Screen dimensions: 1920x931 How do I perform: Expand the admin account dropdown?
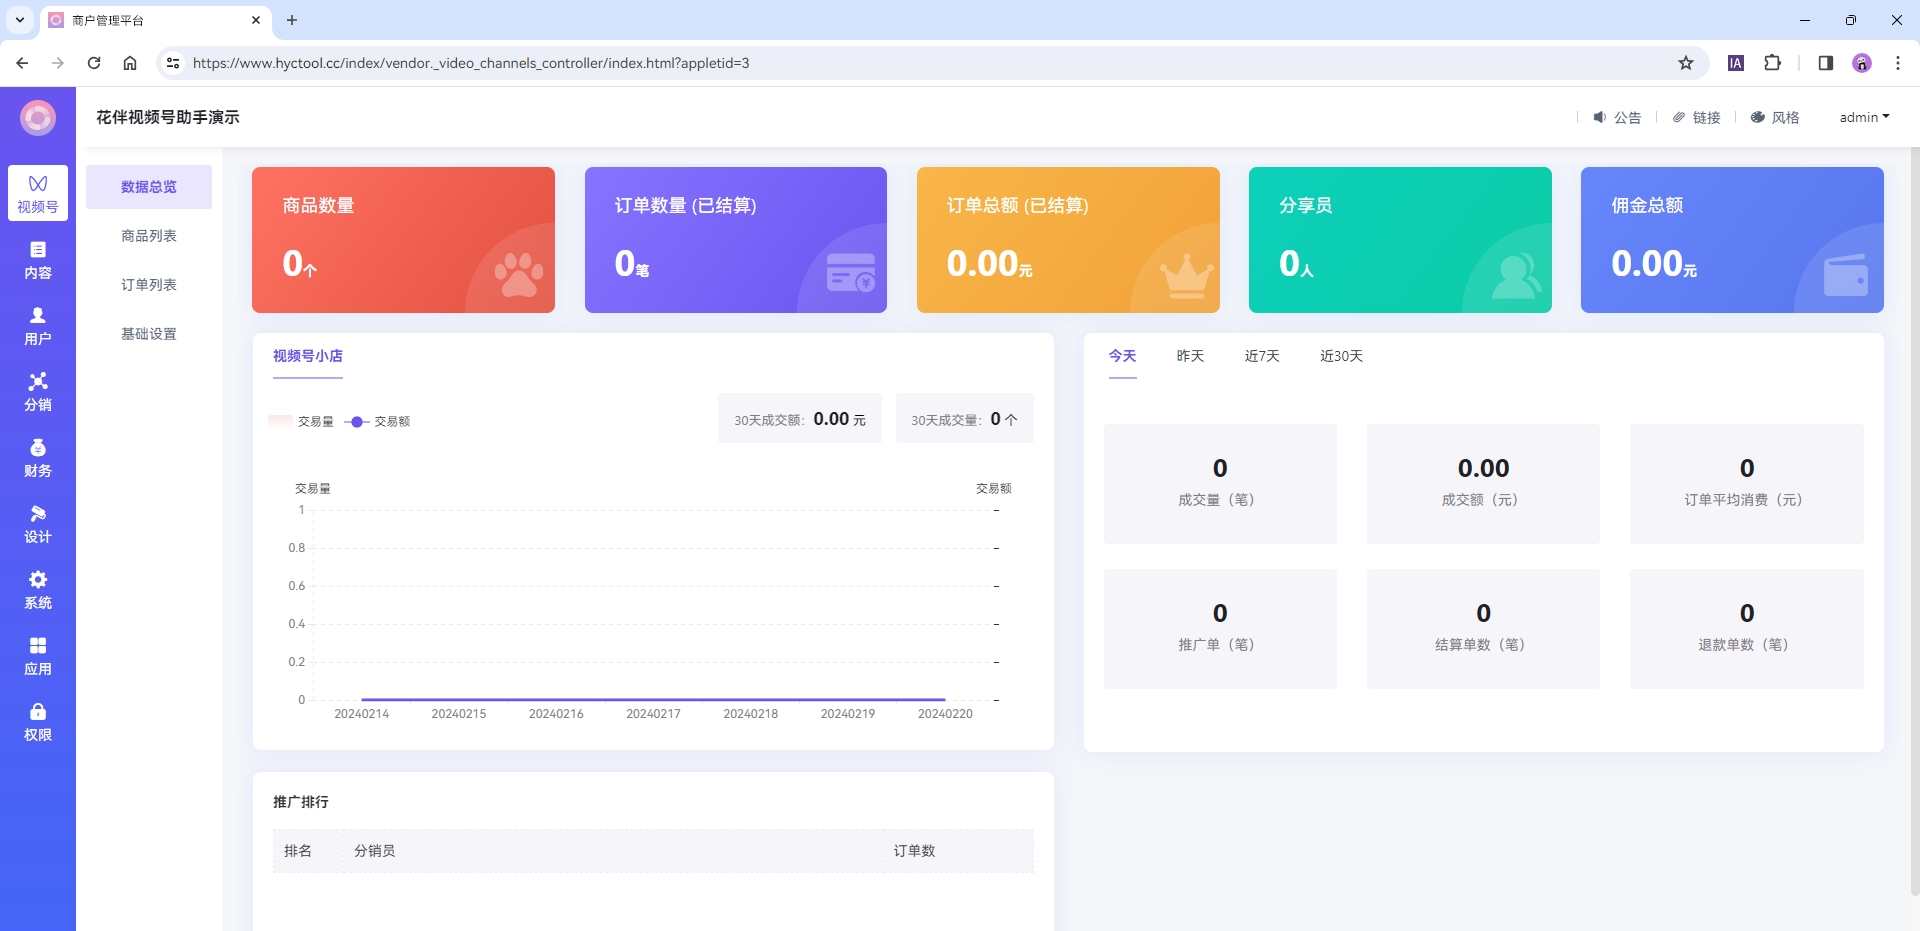tap(1864, 117)
